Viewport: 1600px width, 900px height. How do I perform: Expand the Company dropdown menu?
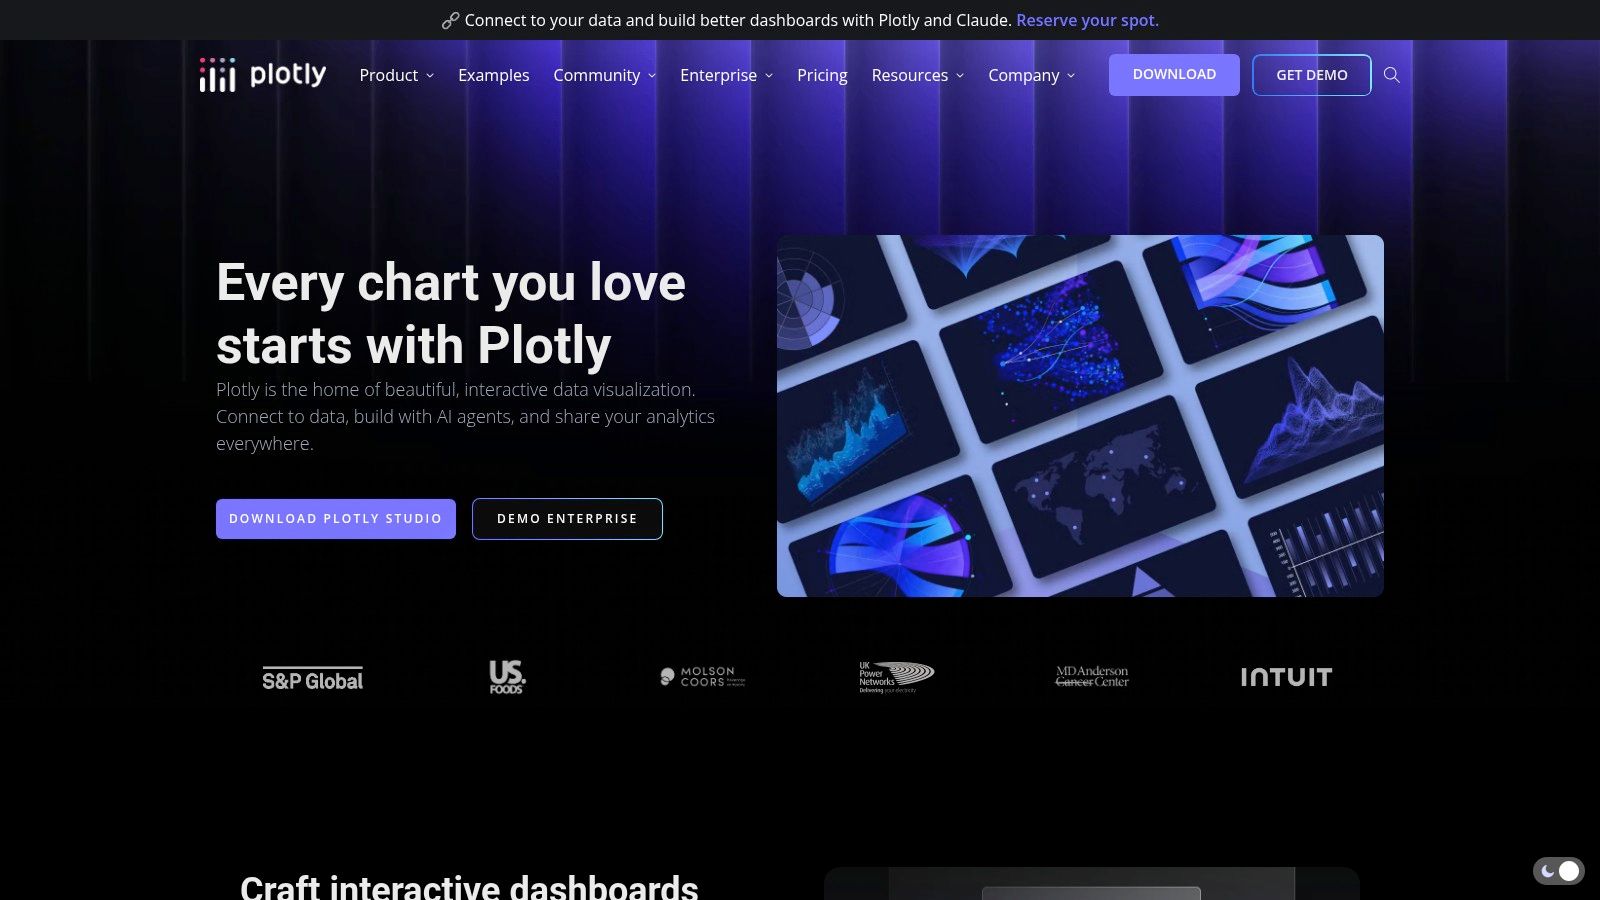pyautogui.click(x=1032, y=75)
